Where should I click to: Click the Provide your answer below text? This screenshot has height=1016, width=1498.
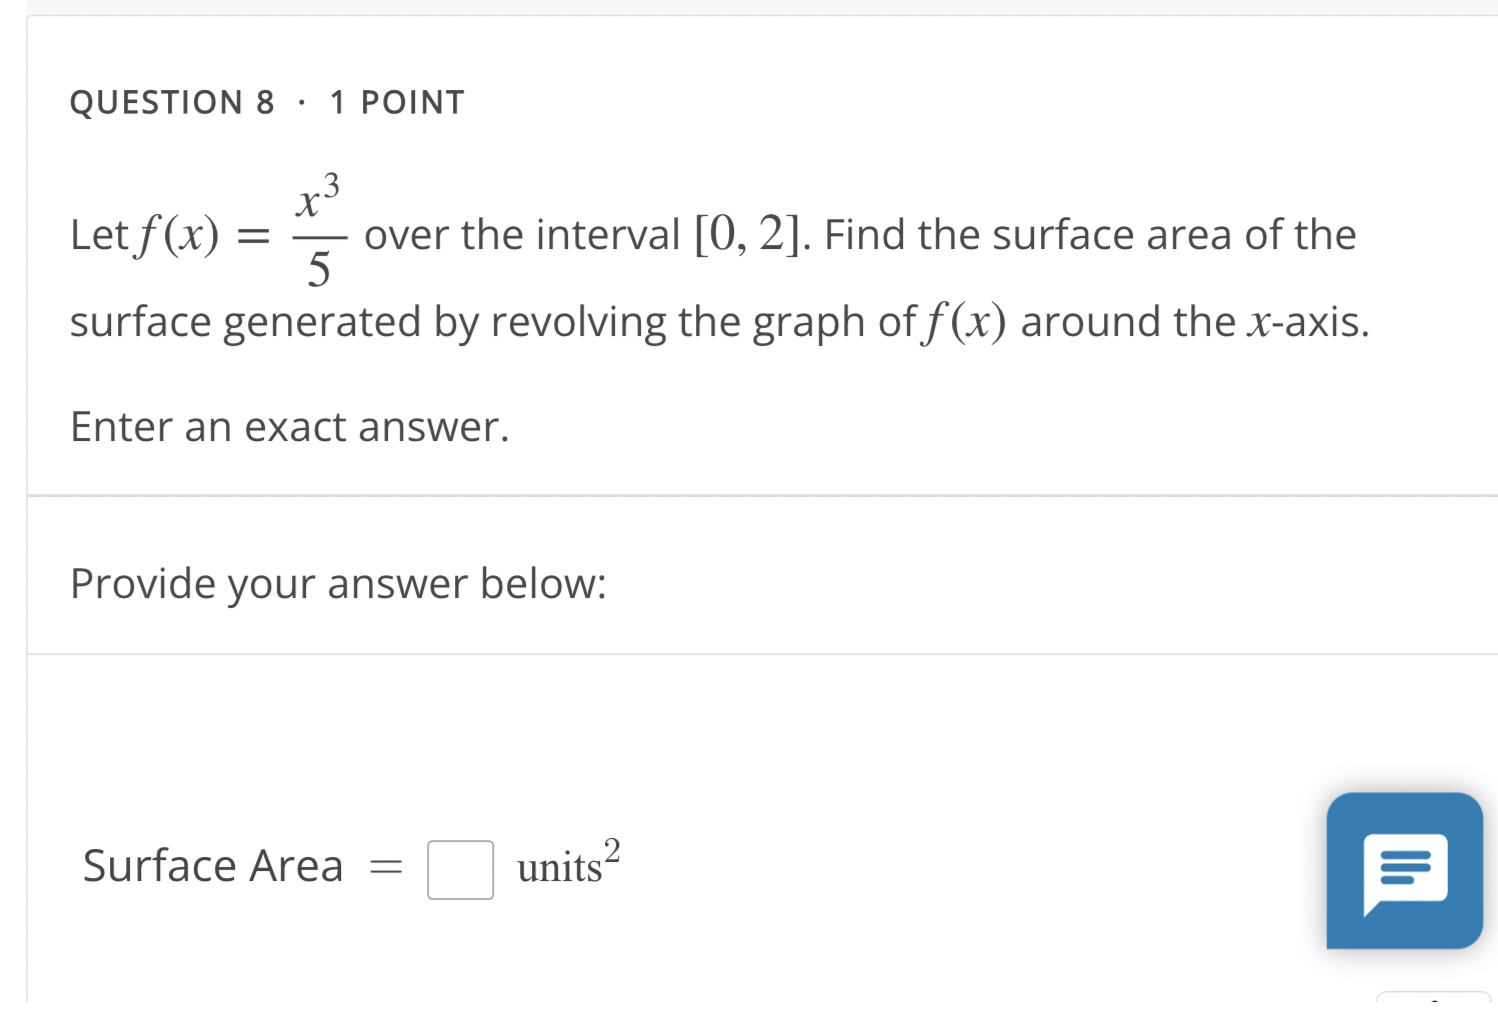[338, 583]
